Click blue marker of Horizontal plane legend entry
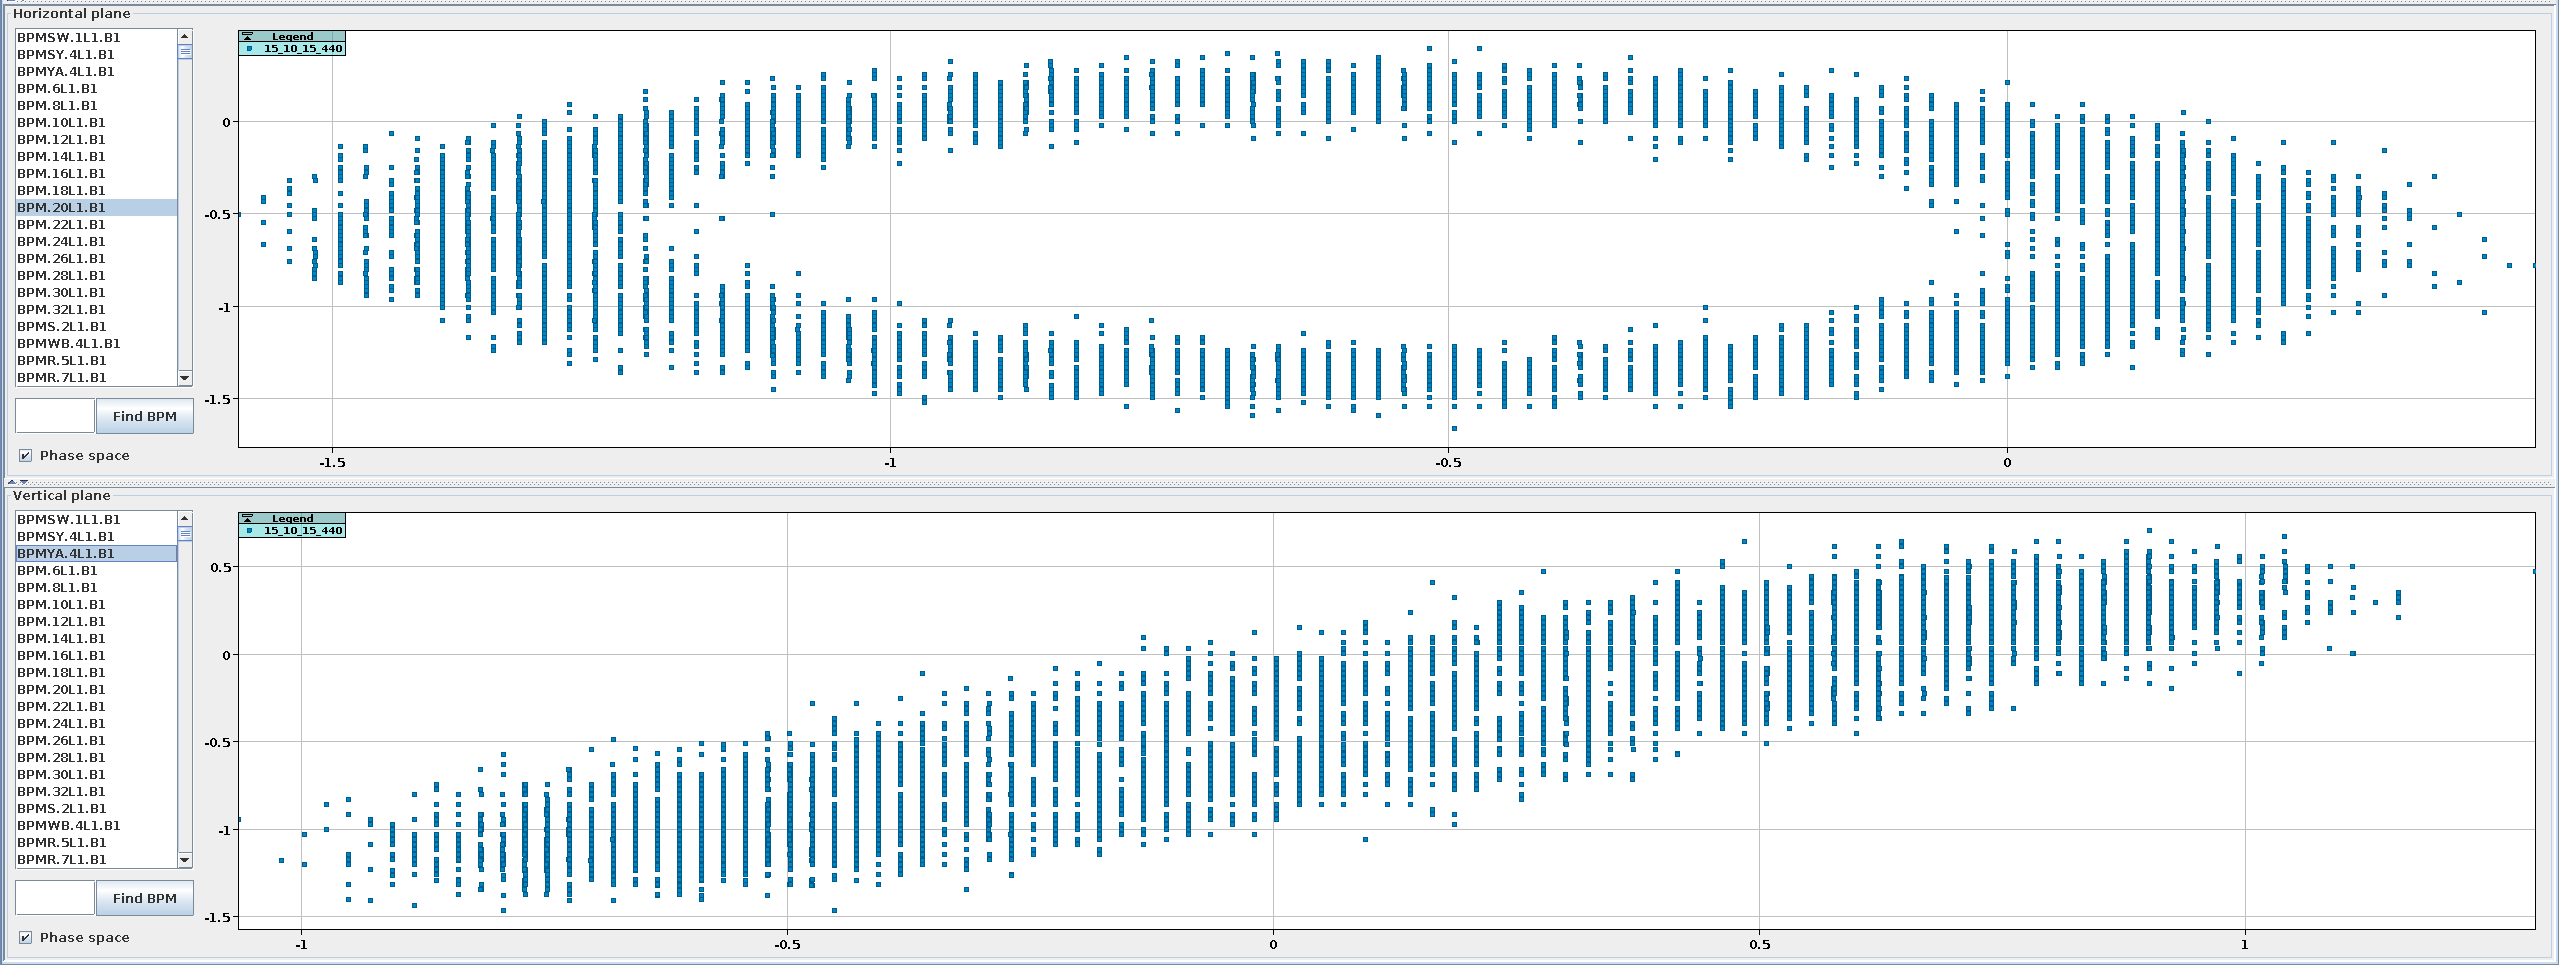Viewport: 2560px width, 966px height. (x=249, y=48)
